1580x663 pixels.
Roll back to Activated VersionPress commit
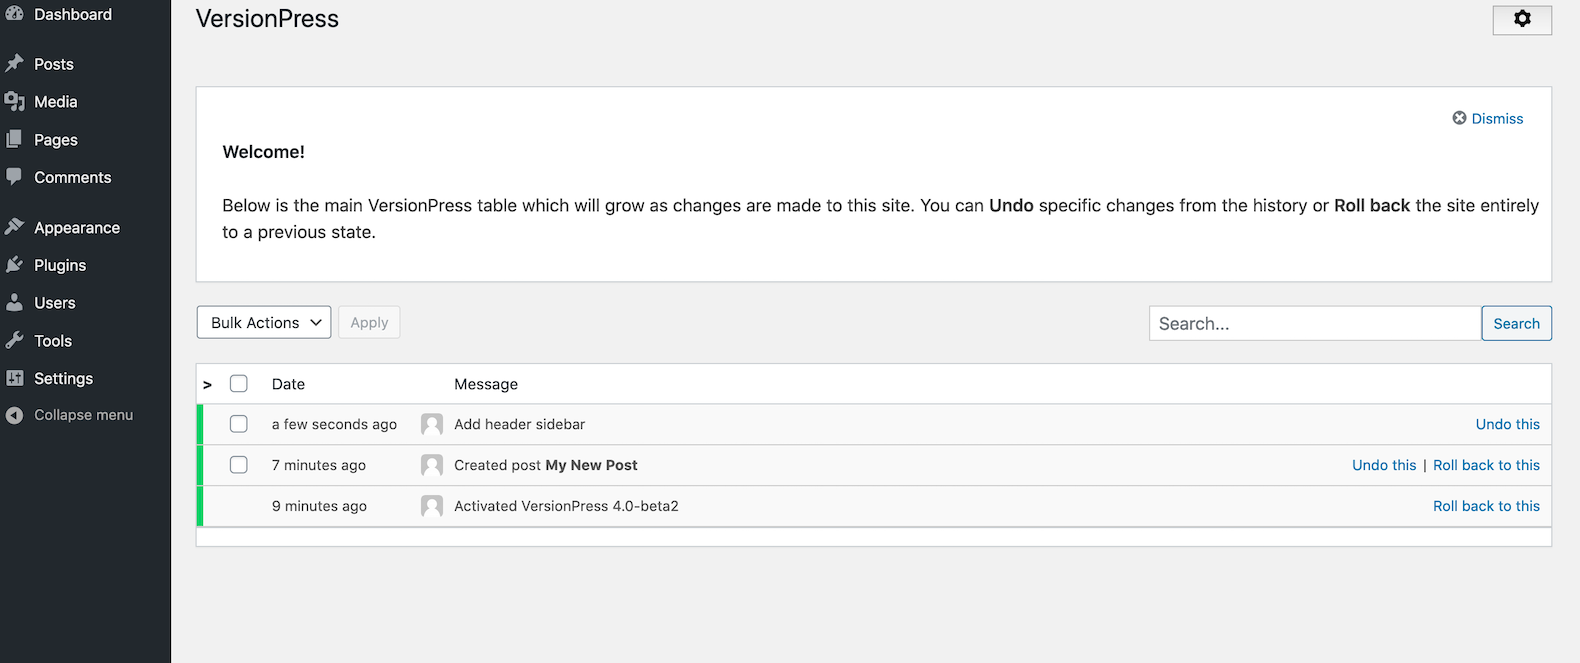[1486, 506]
